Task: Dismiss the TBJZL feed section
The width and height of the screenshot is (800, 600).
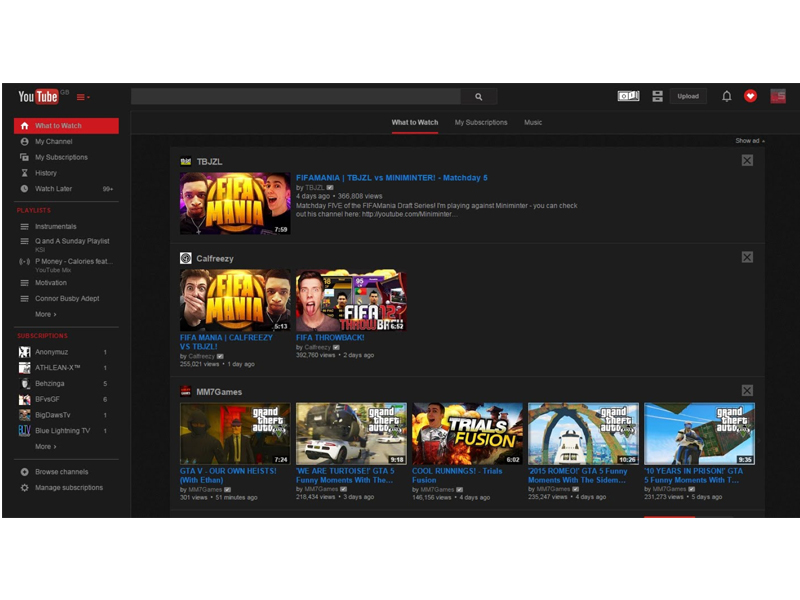Action: tap(747, 161)
